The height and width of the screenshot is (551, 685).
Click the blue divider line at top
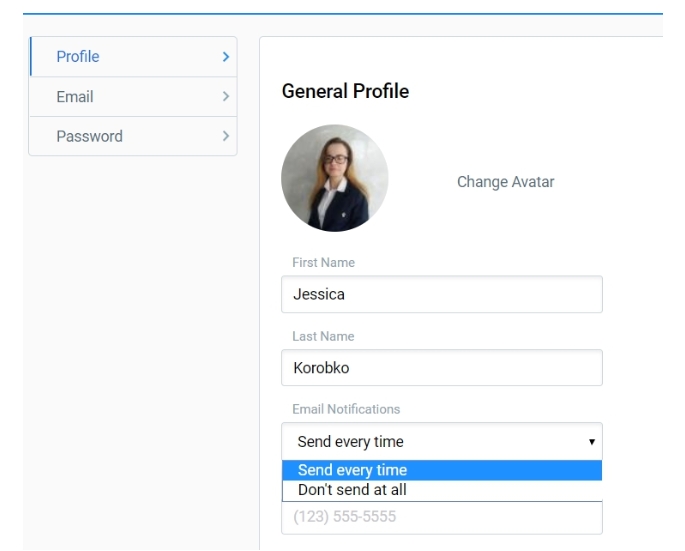point(342,14)
